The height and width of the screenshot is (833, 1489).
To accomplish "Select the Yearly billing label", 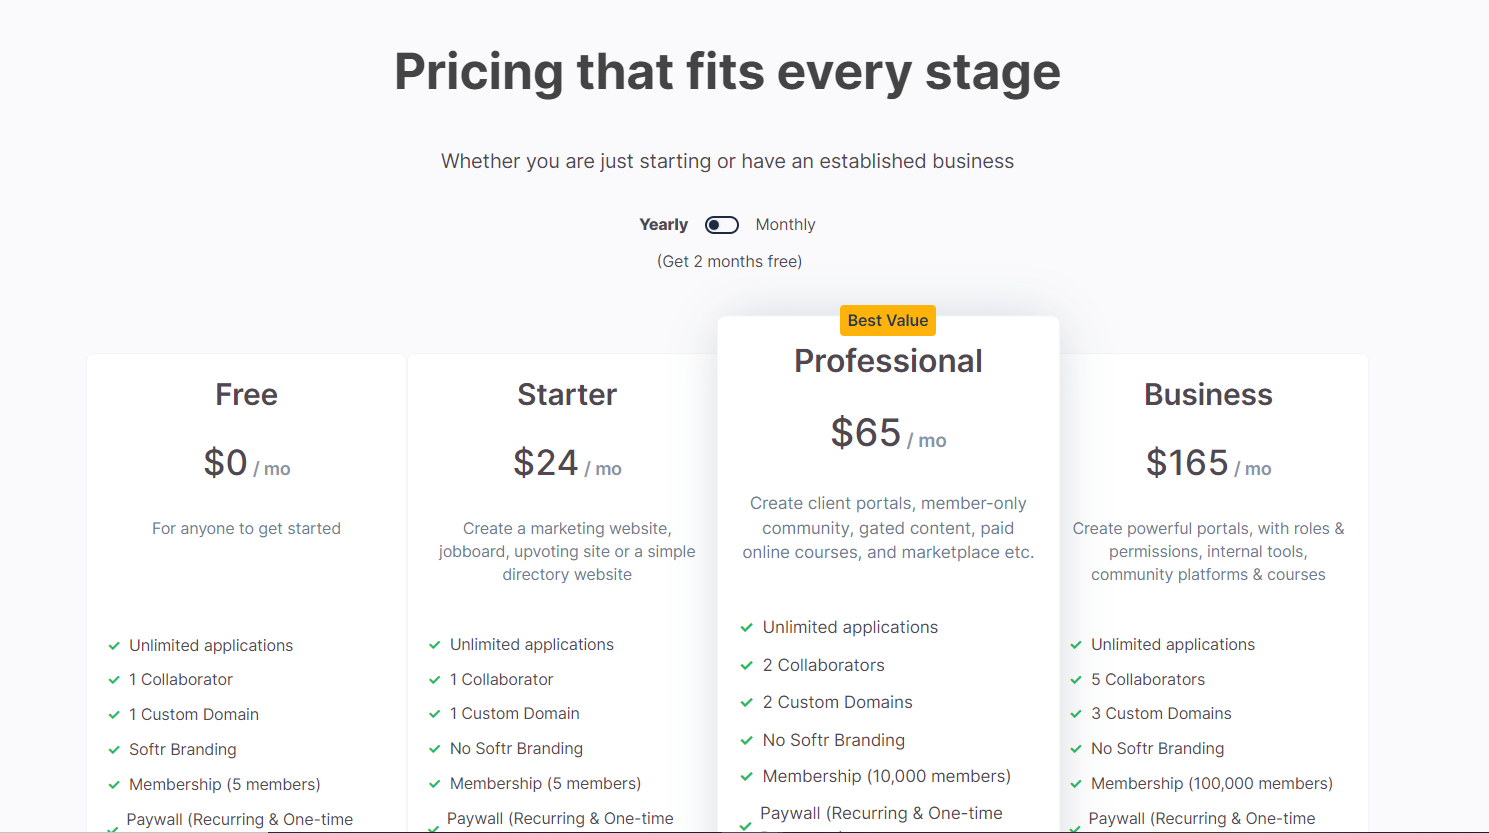I will (x=663, y=225).
